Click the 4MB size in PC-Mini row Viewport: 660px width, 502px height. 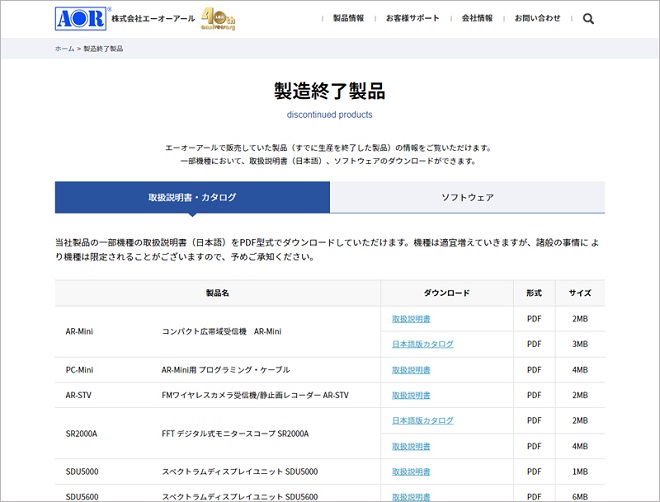pyautogui.click(x=580, y=370)
